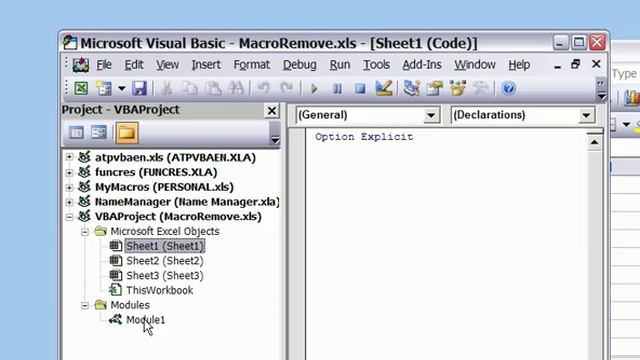The image size is (640, 360).
Task: Open the Insert menu
Action: [x=206, y=64]
